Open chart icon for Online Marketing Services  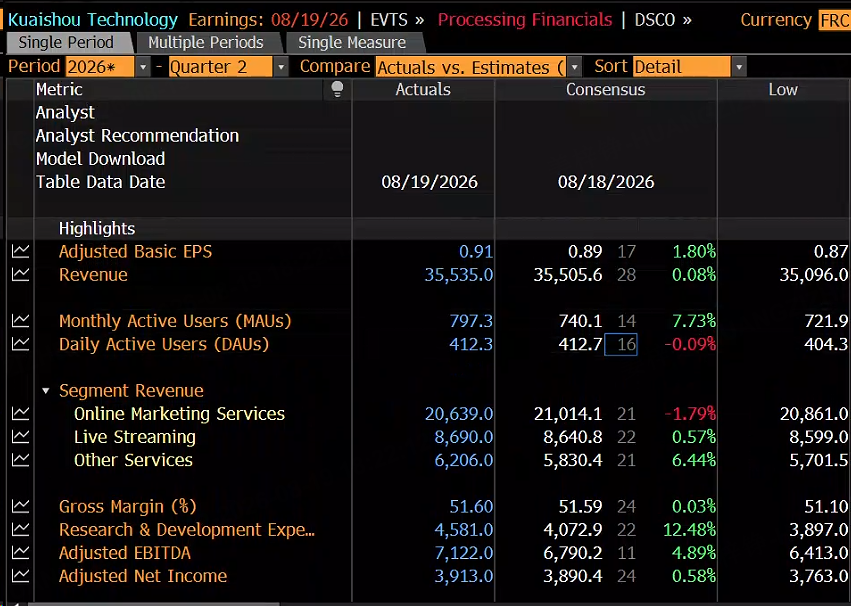[21, 413]
